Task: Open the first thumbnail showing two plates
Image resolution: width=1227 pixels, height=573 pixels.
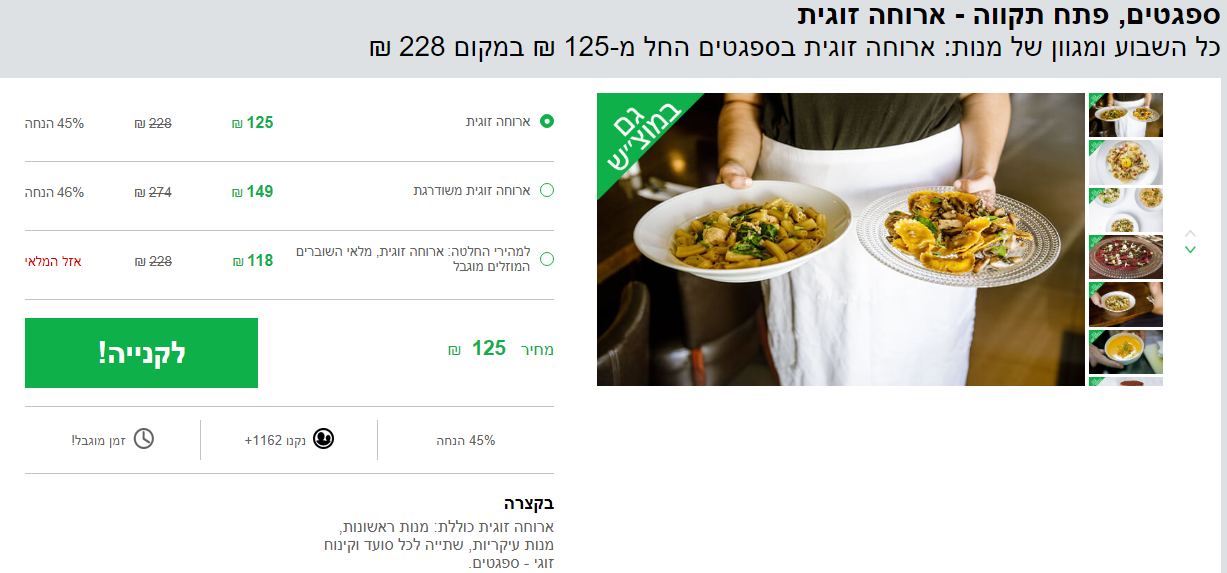Action: click(1126, 115)
